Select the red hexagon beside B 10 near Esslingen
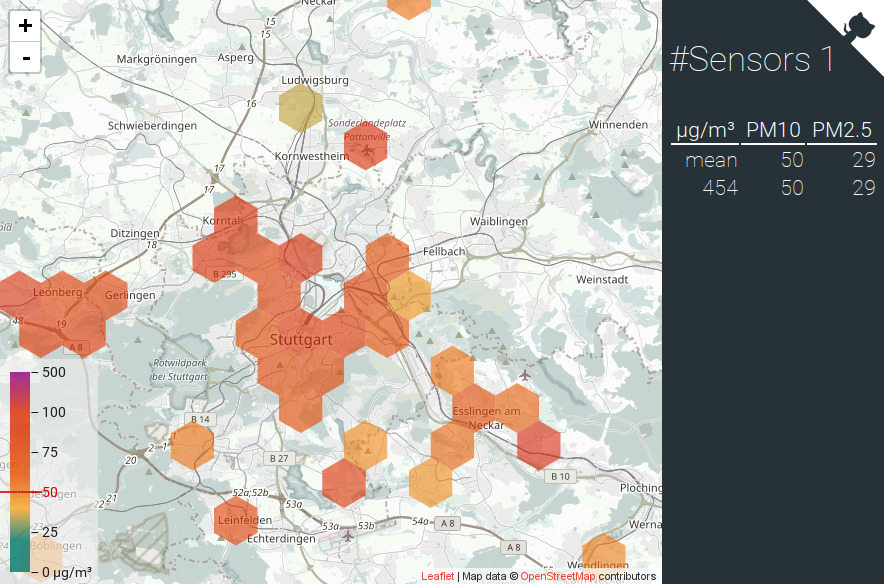Screen dimensions: 884x584 point(539,445)
